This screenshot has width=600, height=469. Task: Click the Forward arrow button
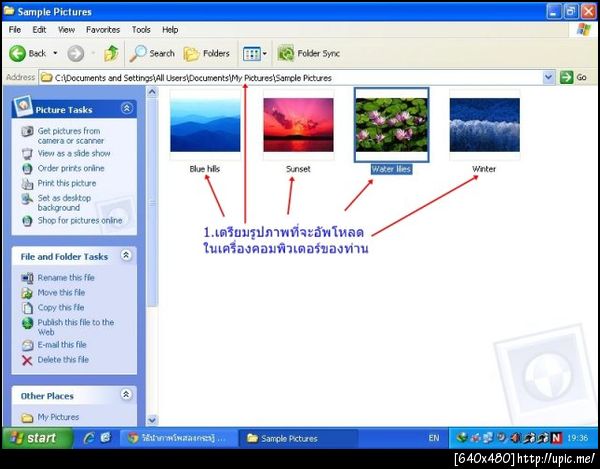(76, 53)
